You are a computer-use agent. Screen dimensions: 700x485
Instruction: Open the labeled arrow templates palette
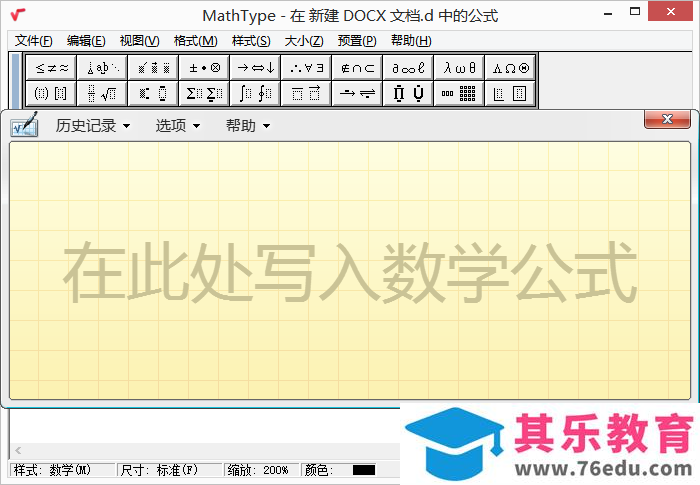[357, 93]
